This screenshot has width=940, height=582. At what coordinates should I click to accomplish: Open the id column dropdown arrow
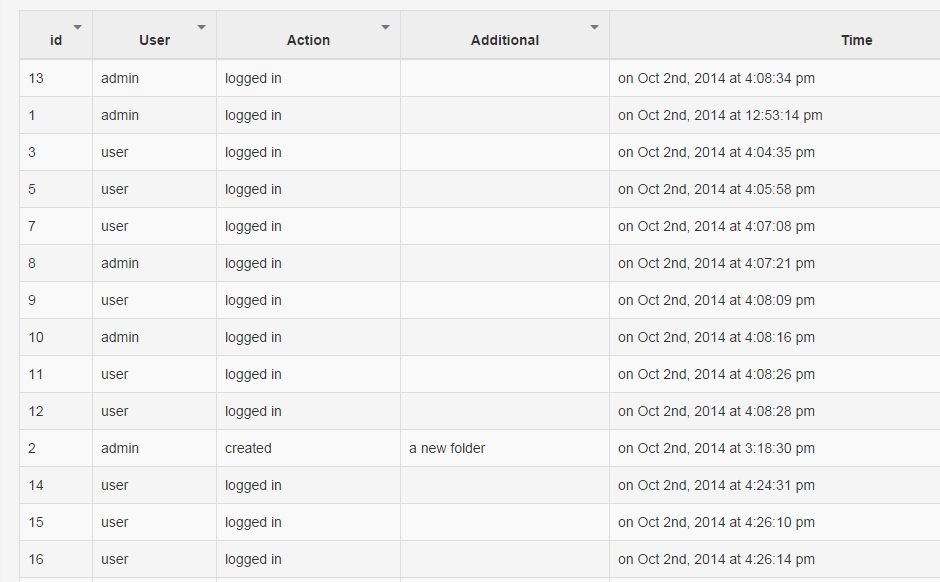point(78,27)
